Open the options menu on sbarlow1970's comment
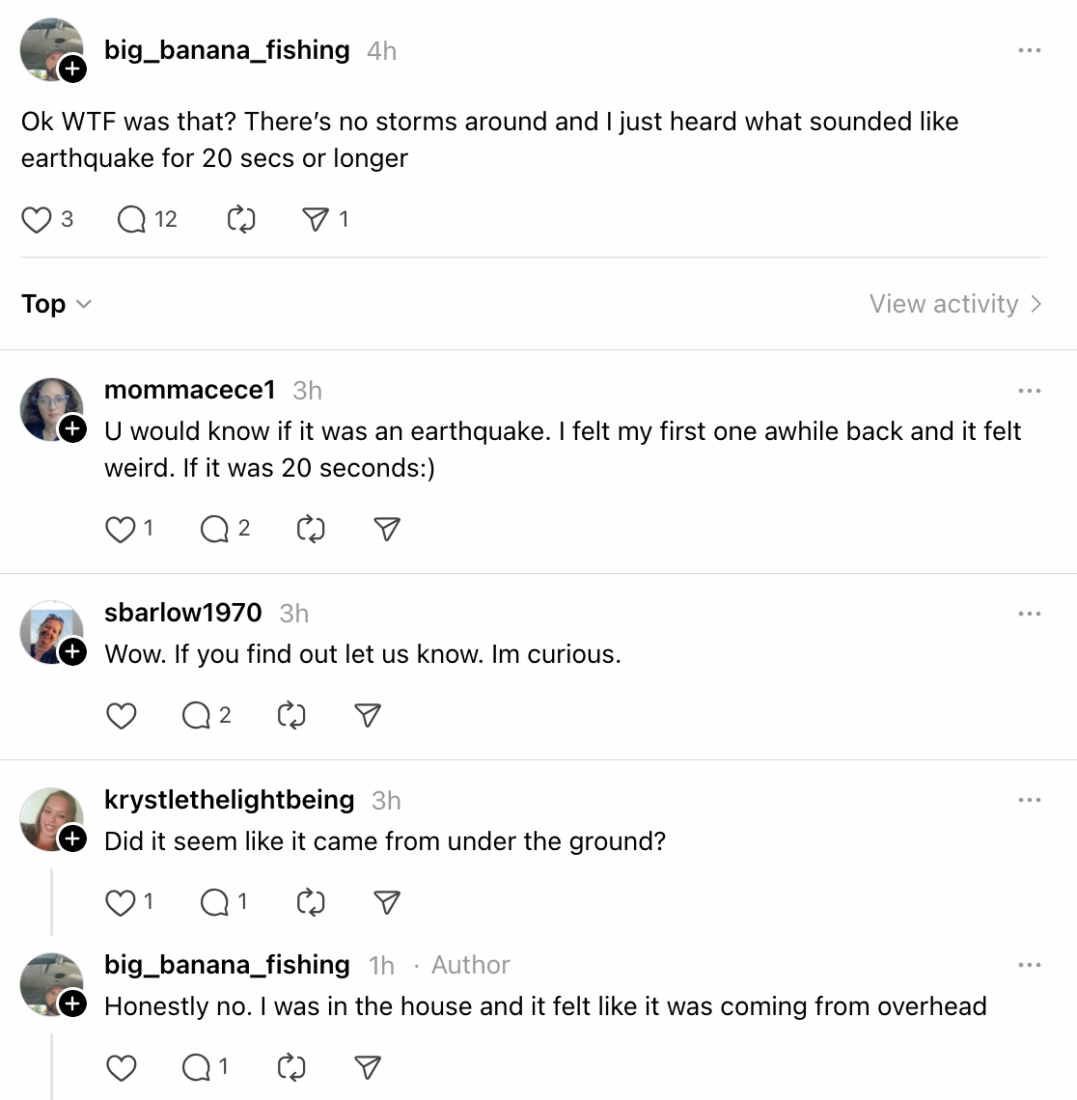 pyautogui.click(x=1029, y=613)
